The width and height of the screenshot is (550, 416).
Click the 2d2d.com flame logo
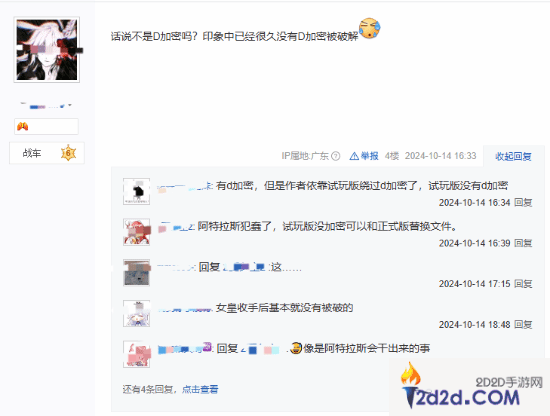[x=411, y=385]
